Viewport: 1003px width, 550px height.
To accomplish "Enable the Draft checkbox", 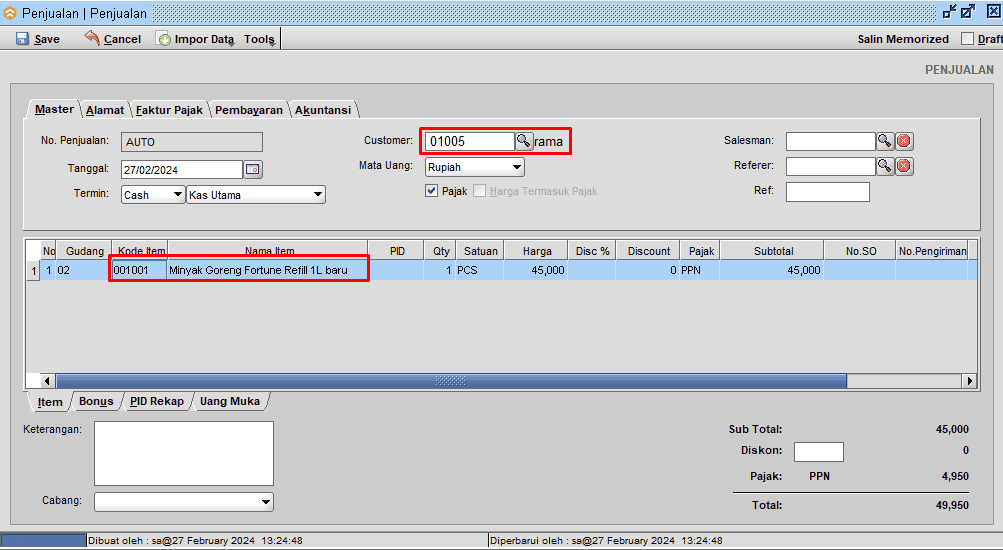I will tap(967, 39).
